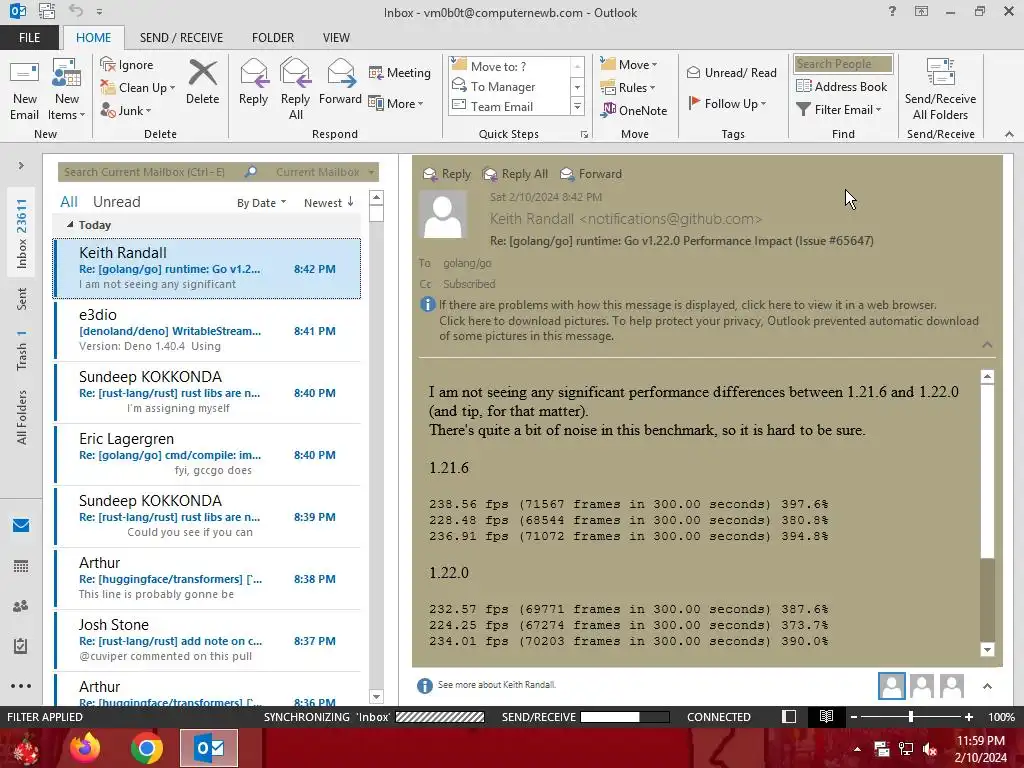Screen dimensions: 1024x768
Task: Send message to OneNote
Action: click(x=634, y=110)
